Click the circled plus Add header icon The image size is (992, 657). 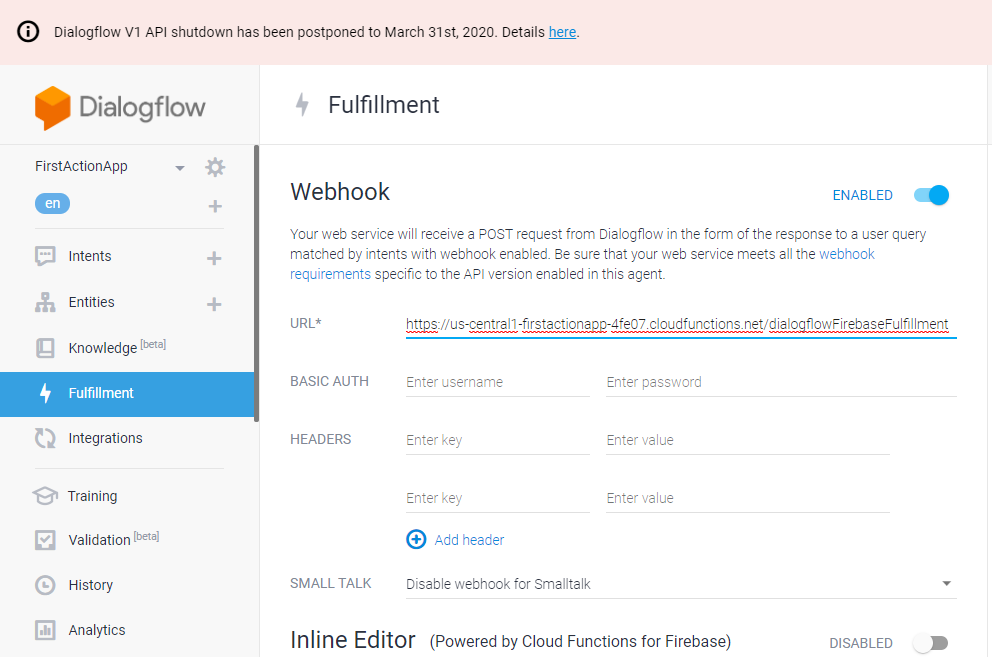point(416,540)
